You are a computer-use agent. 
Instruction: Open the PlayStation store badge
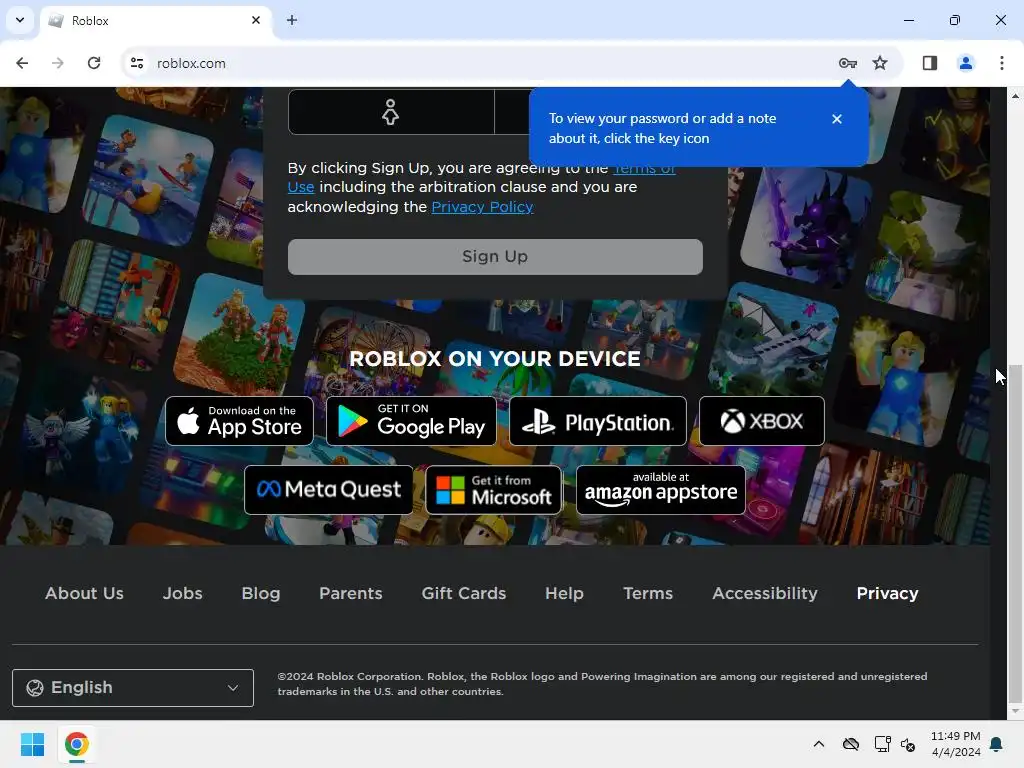[x=598, y=421]
